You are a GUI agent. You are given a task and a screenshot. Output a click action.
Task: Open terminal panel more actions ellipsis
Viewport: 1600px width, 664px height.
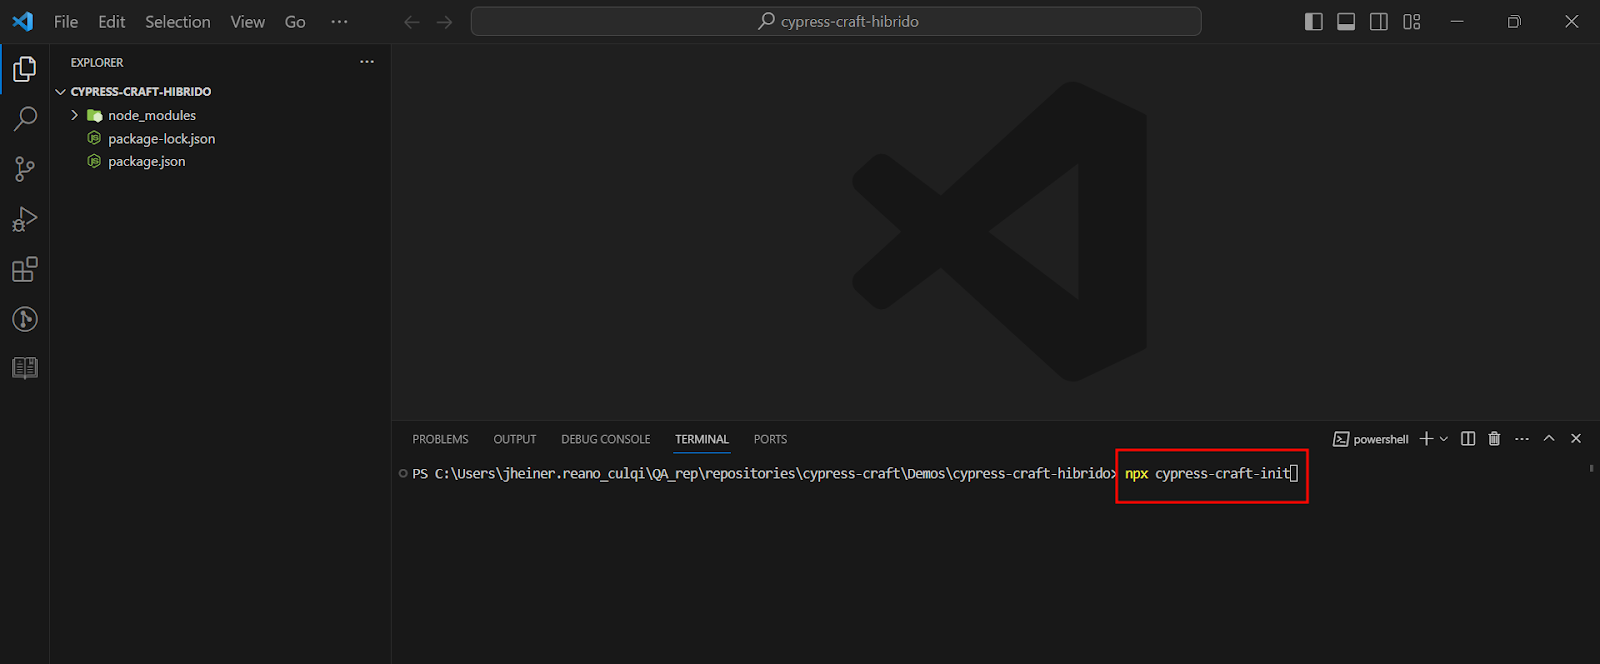click(x=1522, y=439)
